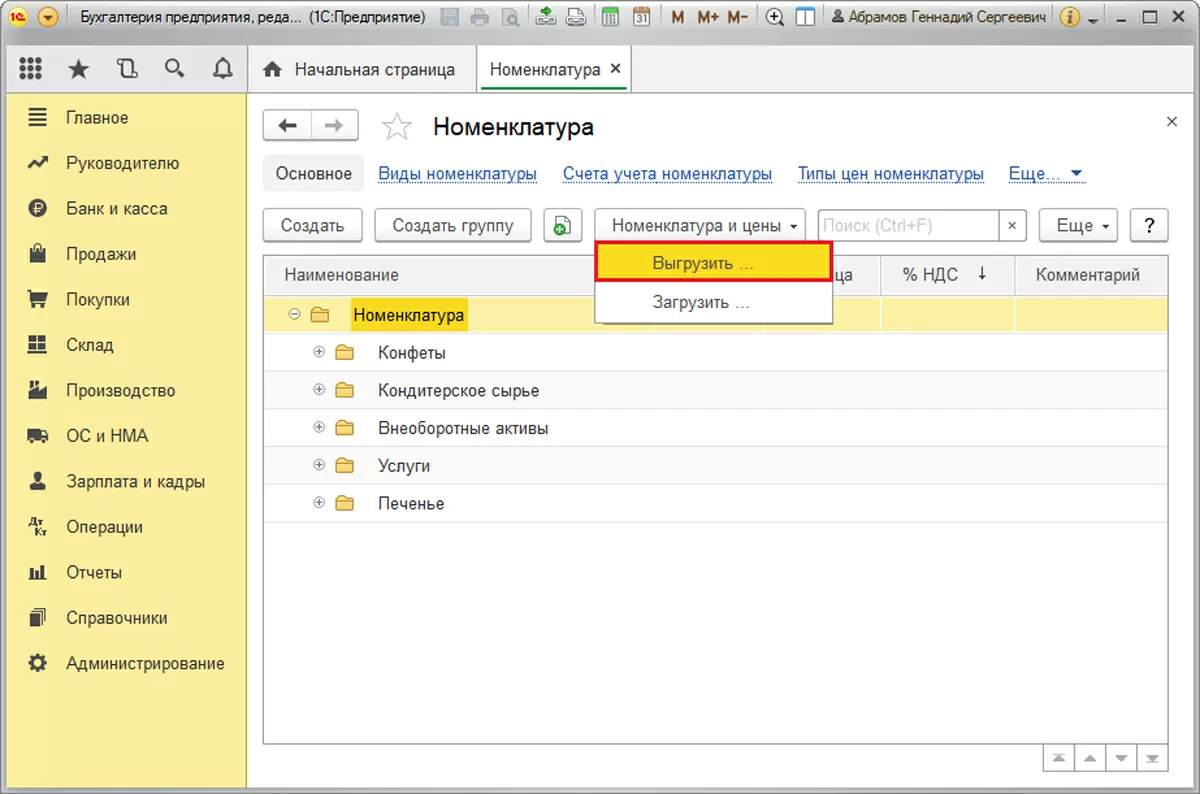
Task: Select Выгрузить from the dropdown menu
Action: tap(713, 264)
